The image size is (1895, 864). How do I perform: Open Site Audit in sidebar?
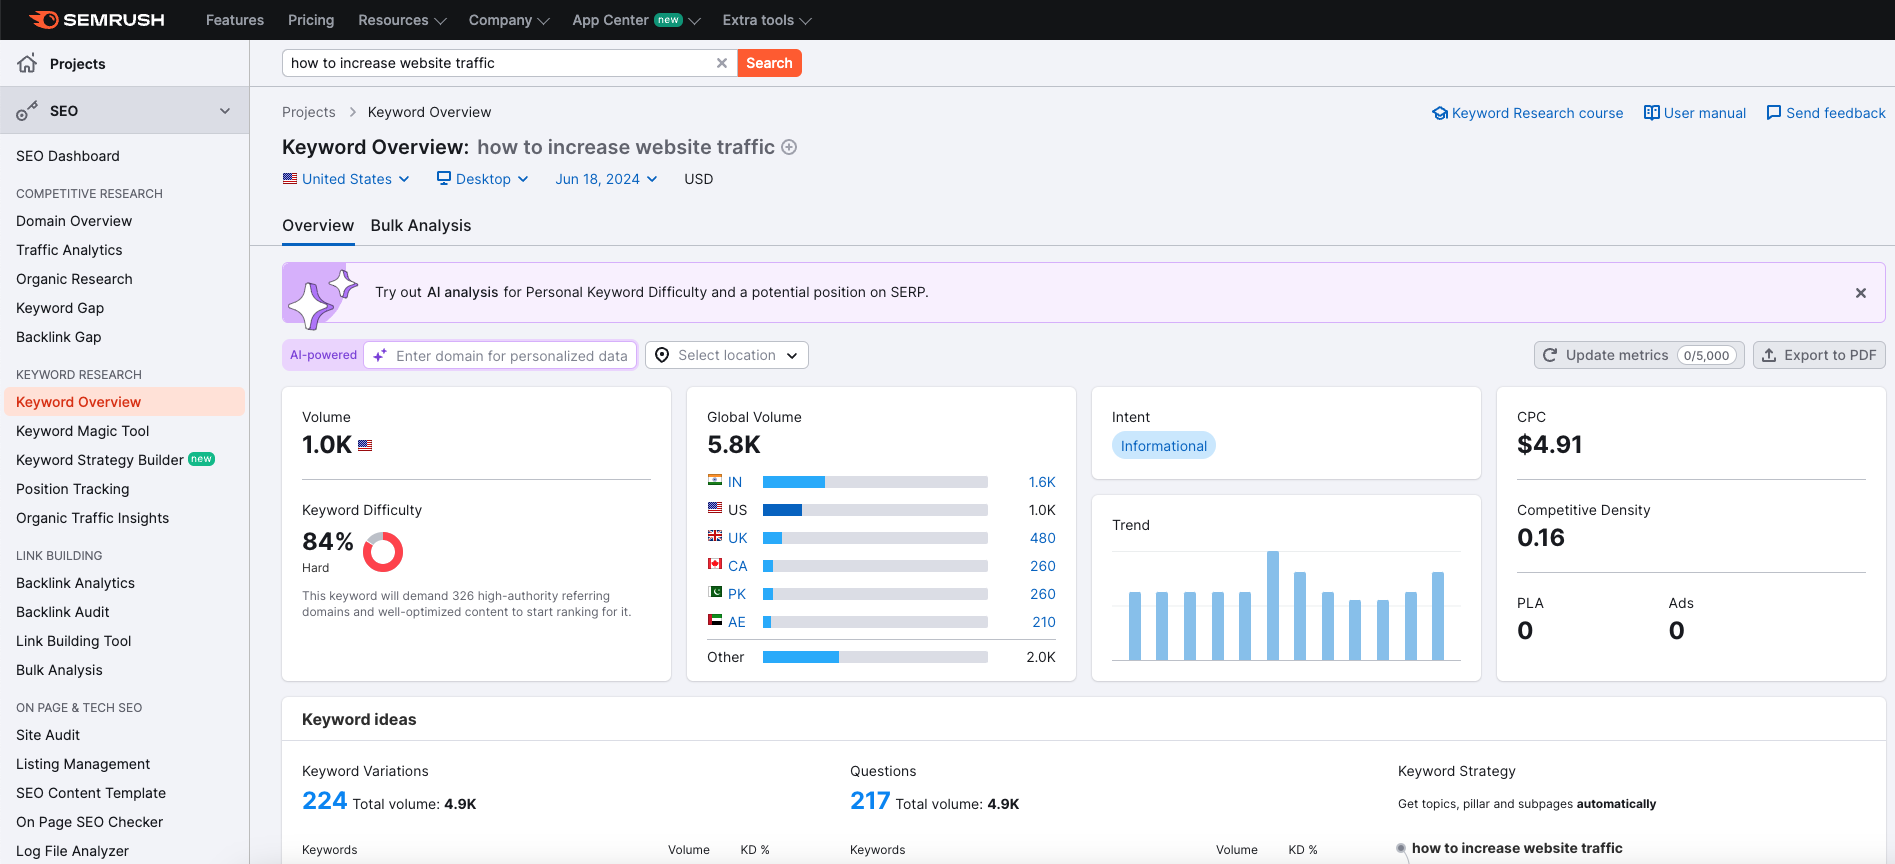[48, 735]
